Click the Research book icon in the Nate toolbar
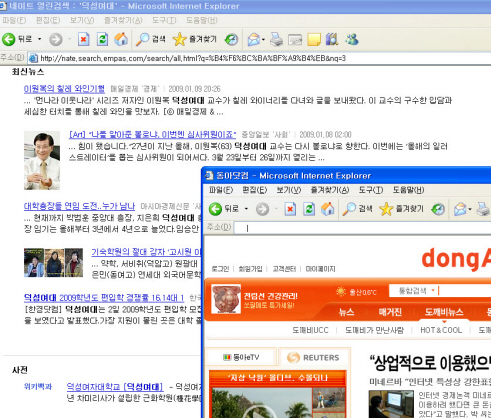491x418 pixels. [x=332, y=39]
